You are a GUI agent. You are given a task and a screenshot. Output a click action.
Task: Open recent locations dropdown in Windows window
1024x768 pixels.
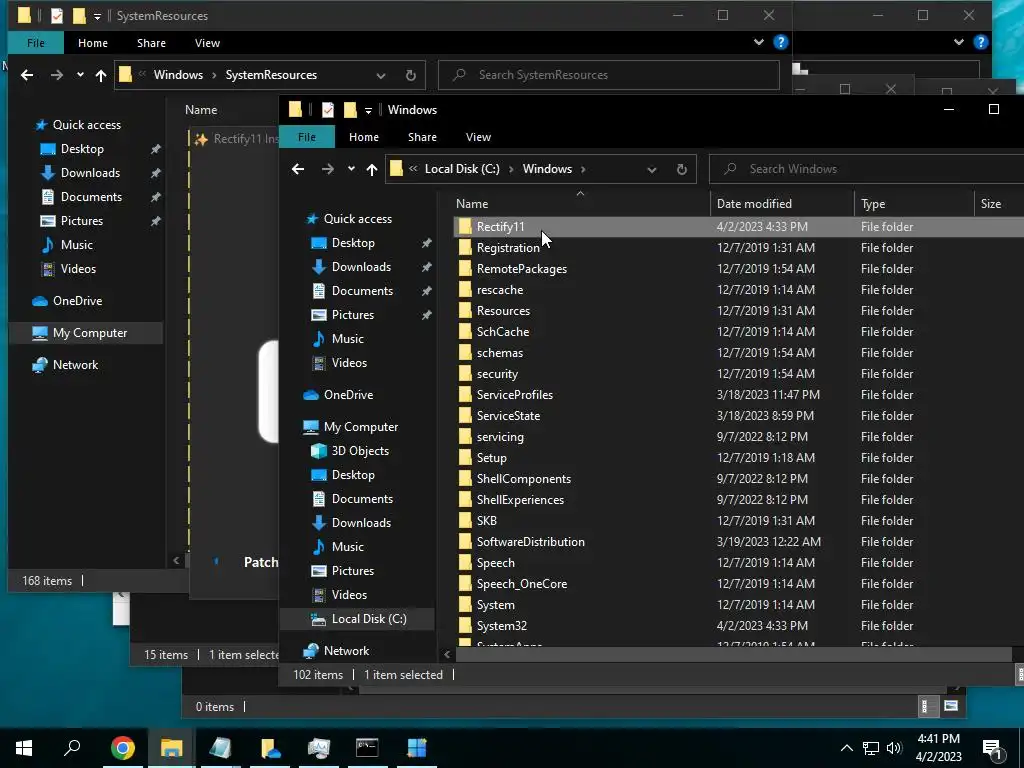[x=351, y=168]
